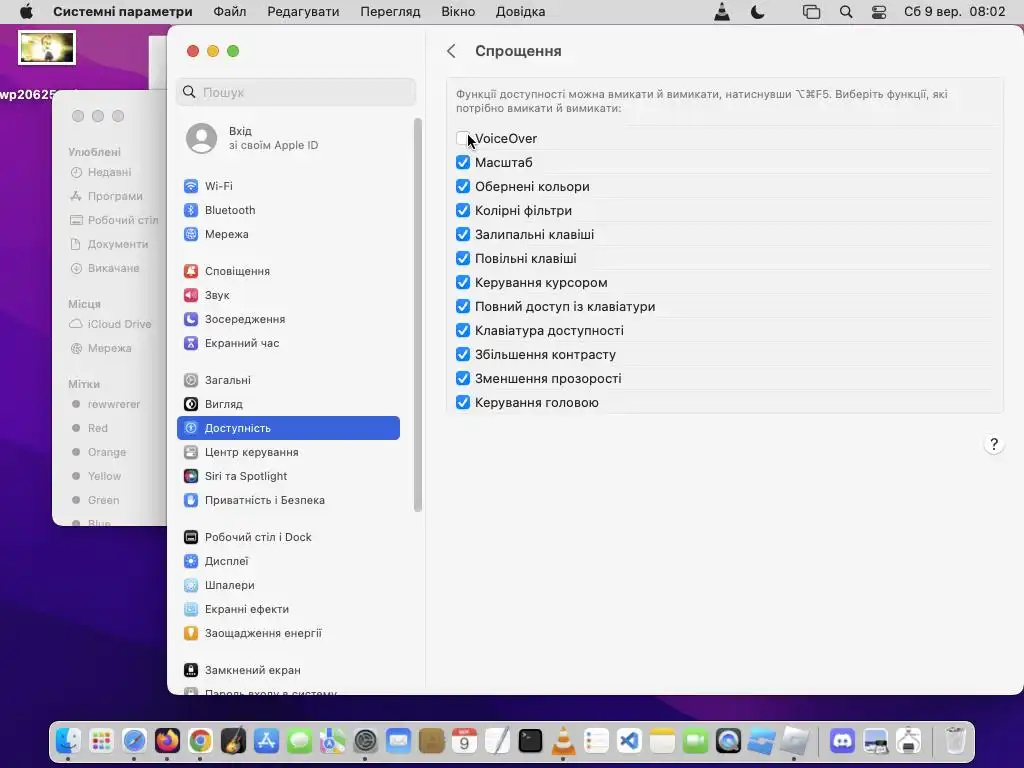This screenshot has width=1024, height=768.
Task: Uncheck Збільшення контрасту checkbox
Action: pos(462,355)
